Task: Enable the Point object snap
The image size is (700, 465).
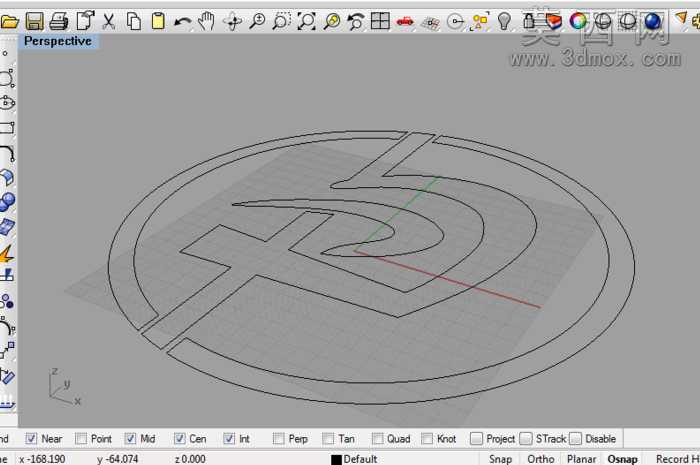Action: click(81, 439)
